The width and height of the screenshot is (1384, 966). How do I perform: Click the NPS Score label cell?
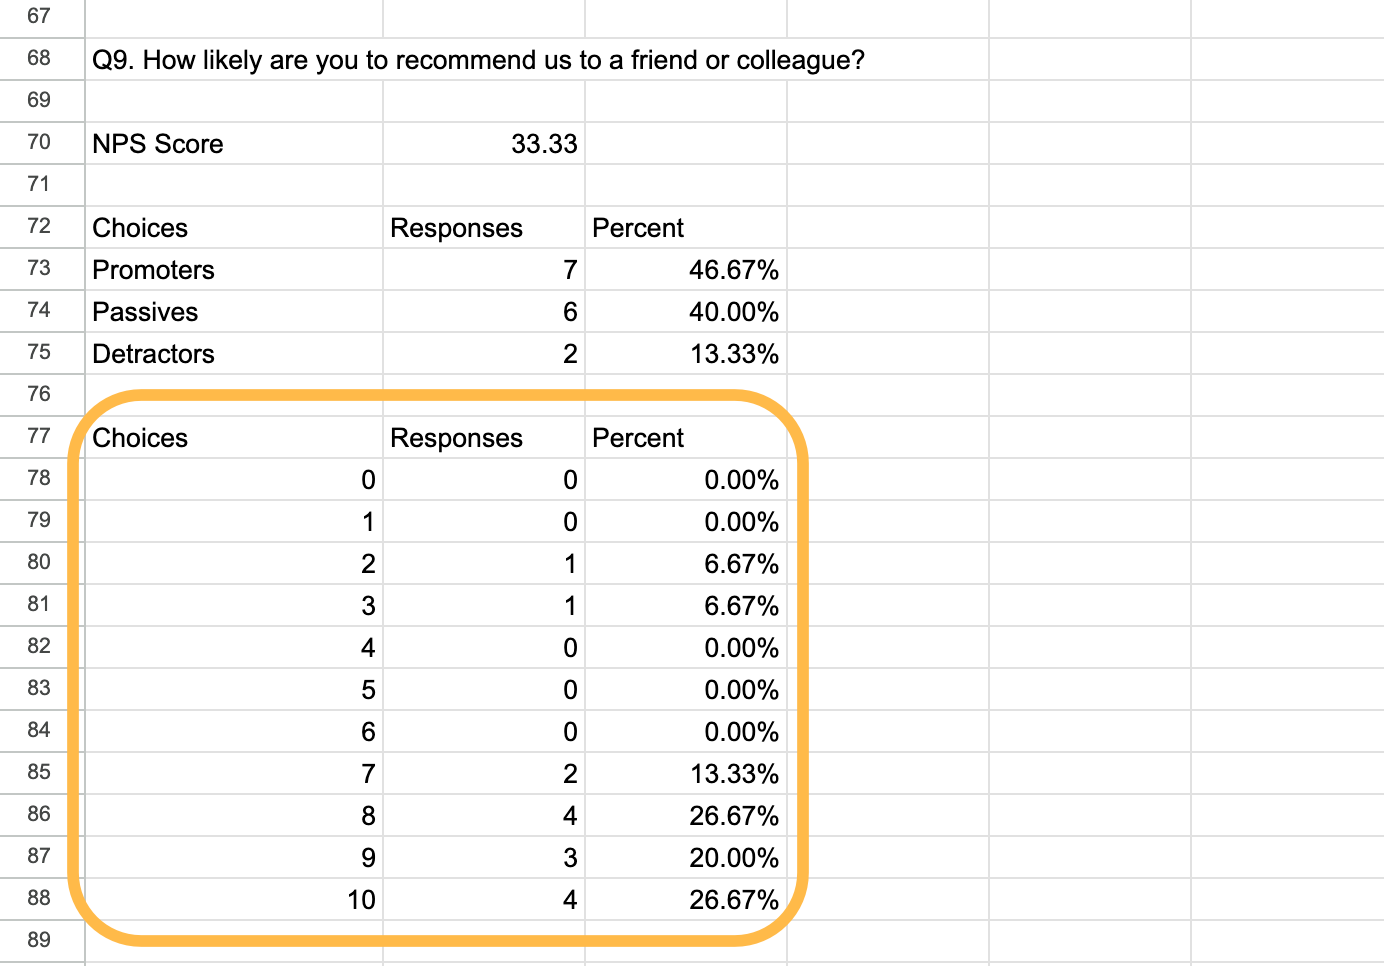[158, 144]
